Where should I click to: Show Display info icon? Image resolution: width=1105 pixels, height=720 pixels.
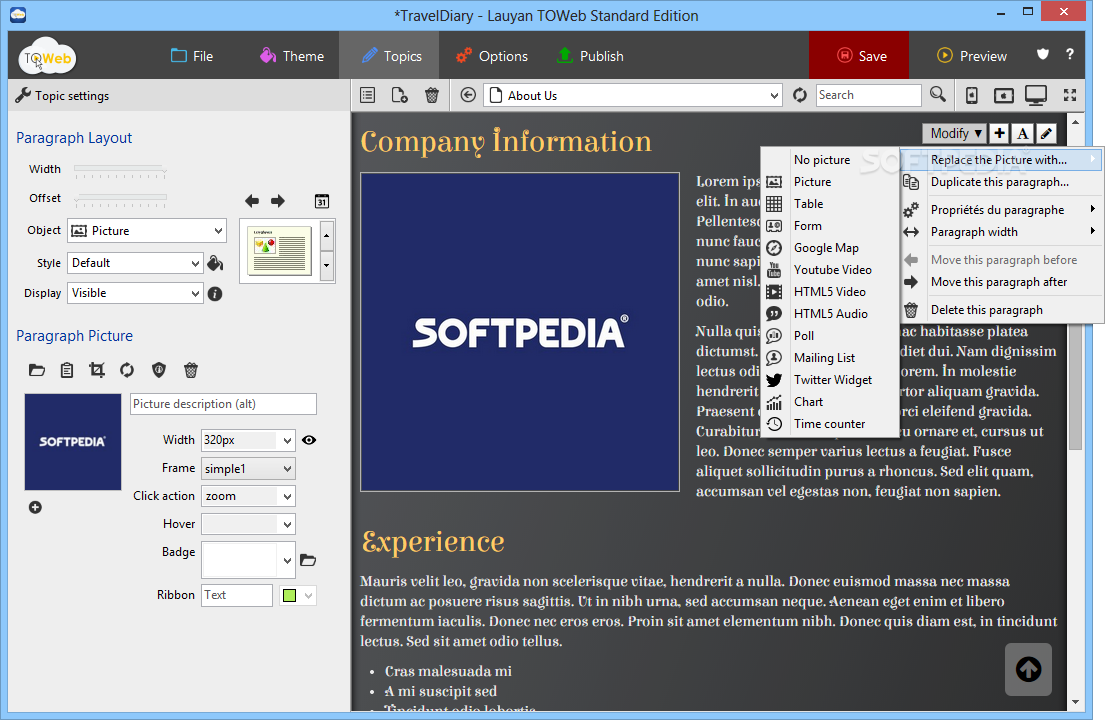pos(215,294)
